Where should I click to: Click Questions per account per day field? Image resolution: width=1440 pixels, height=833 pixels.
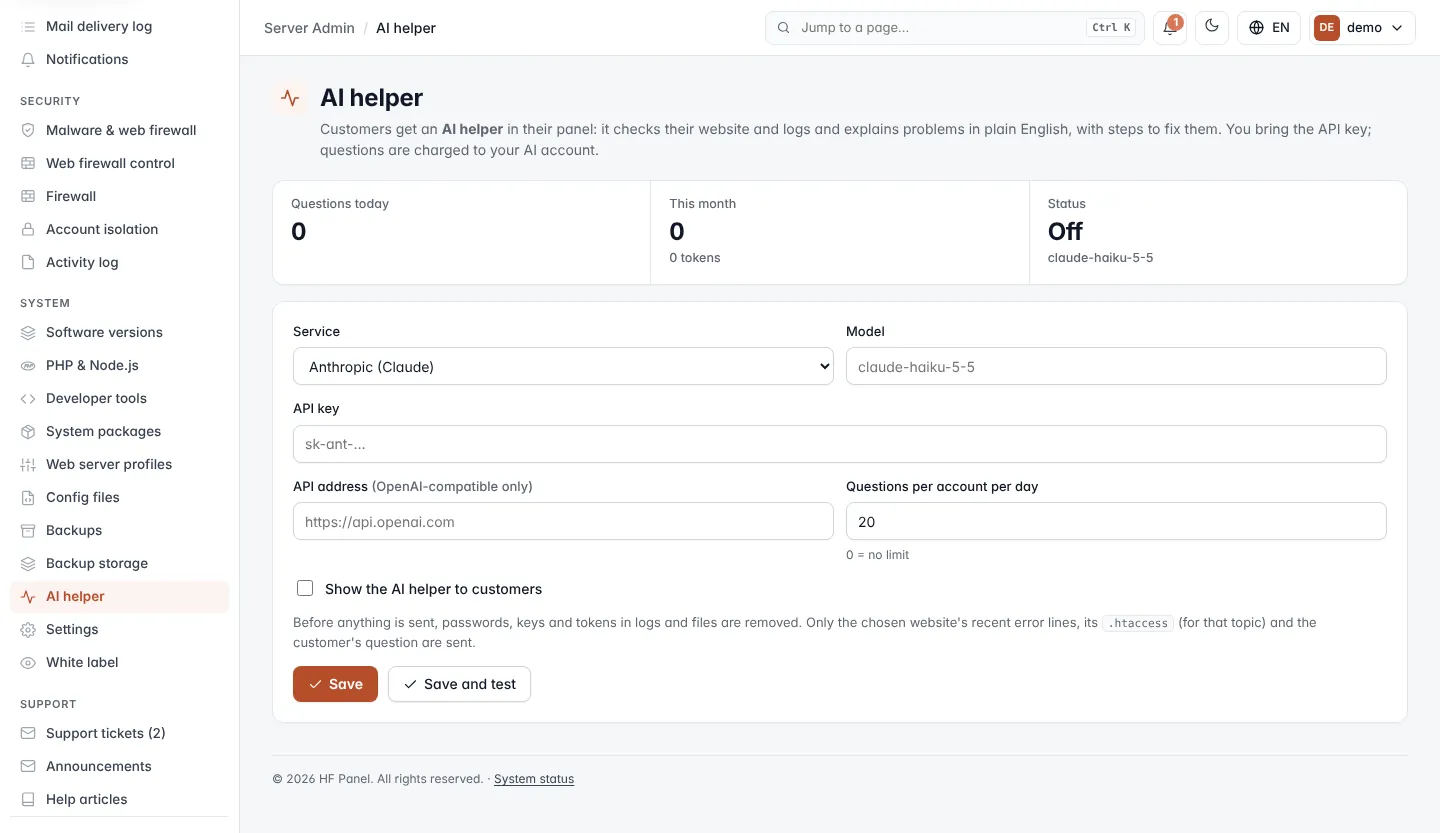coord(1116,521)
